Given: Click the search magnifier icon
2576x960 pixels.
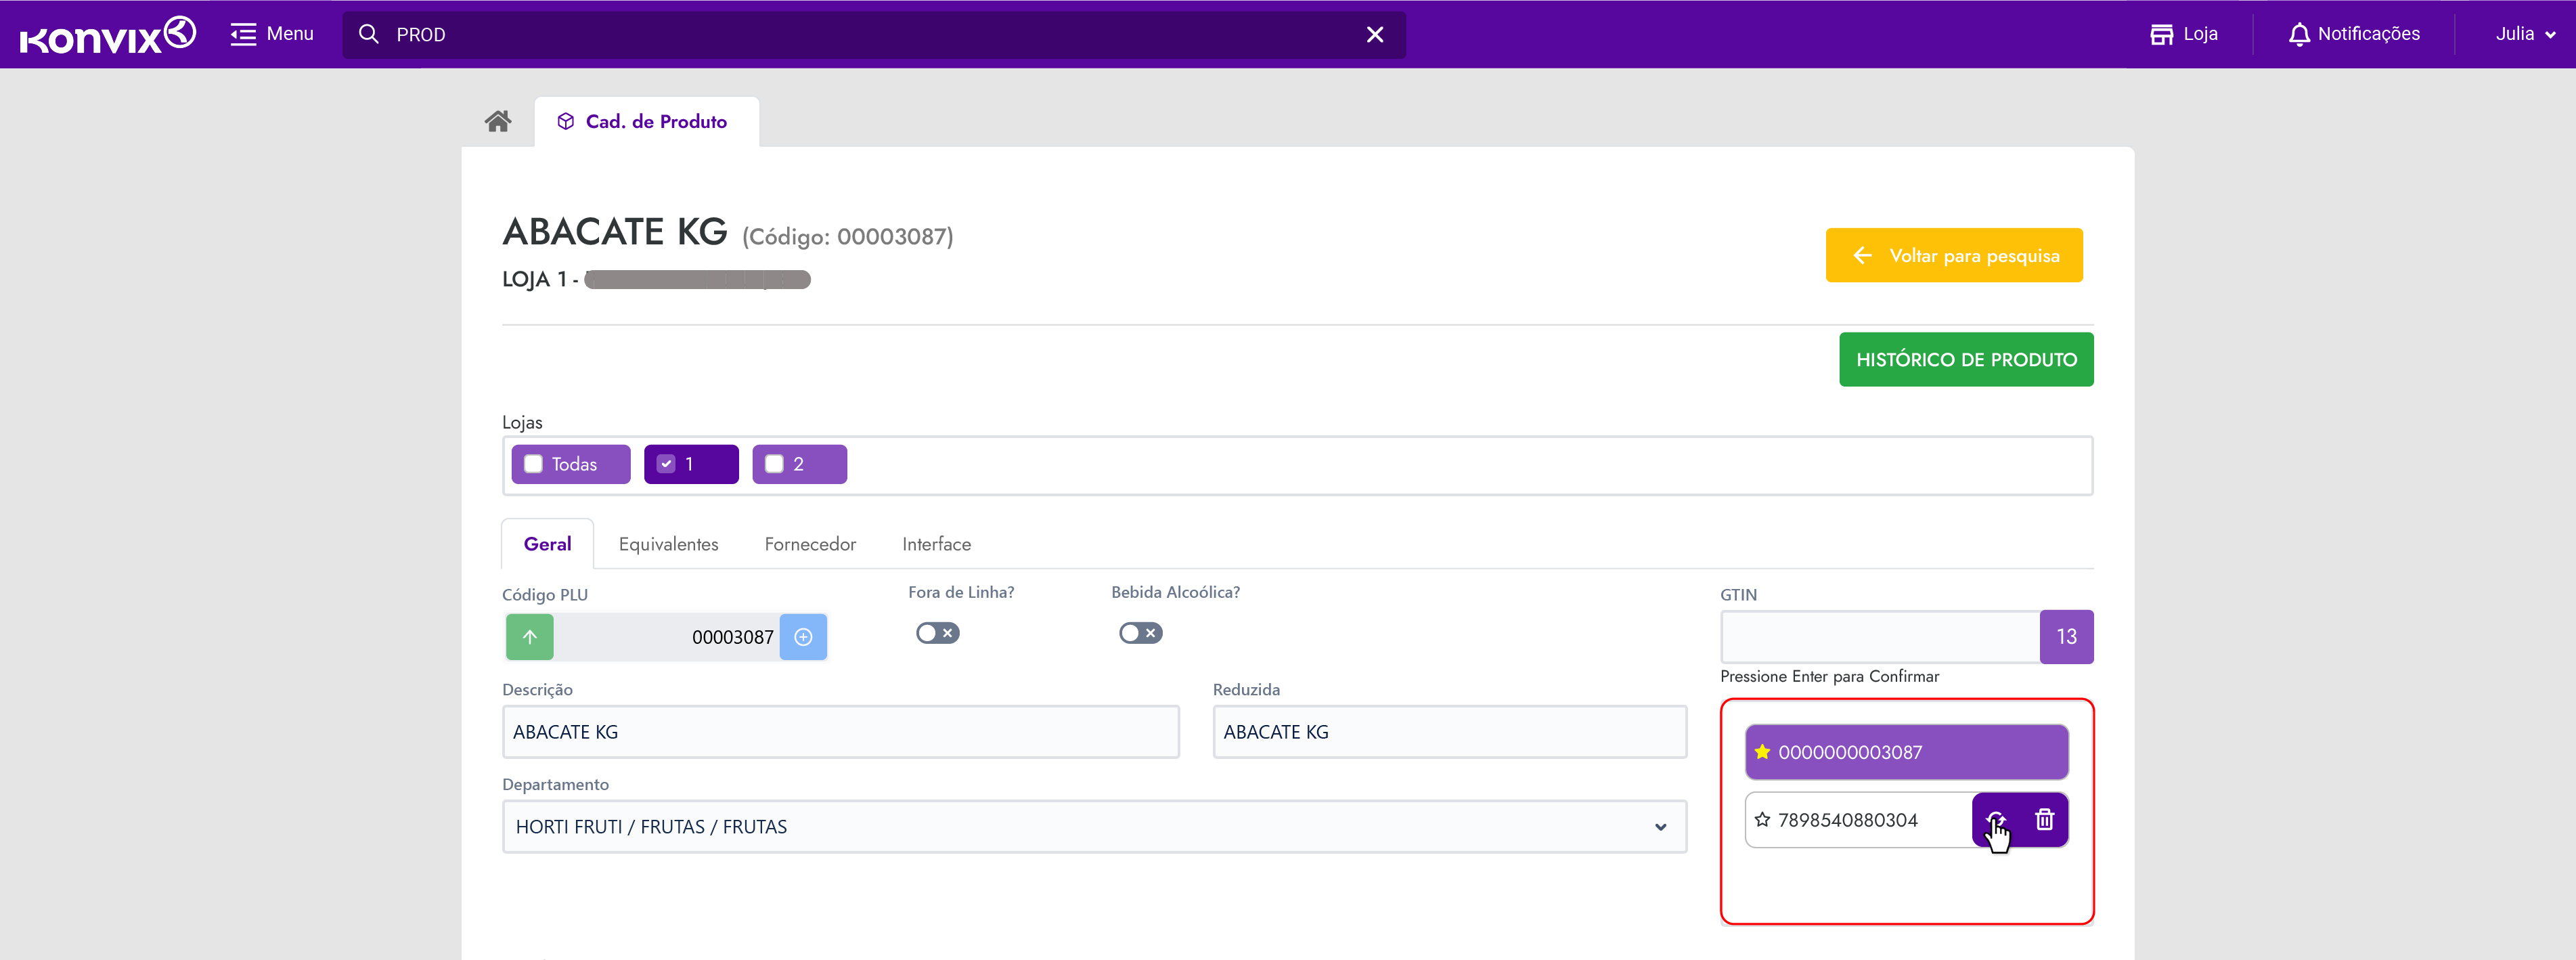Looking at the screenshot, I should (x=368, y=35).
